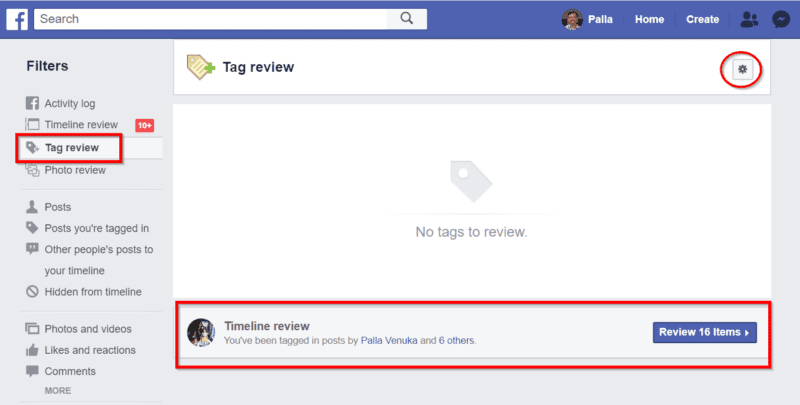This screenshot has width=800, height=405.
Task: Click the Likes and reactions thumb icon
Action: pyautogui.click(x=32, y=350)
